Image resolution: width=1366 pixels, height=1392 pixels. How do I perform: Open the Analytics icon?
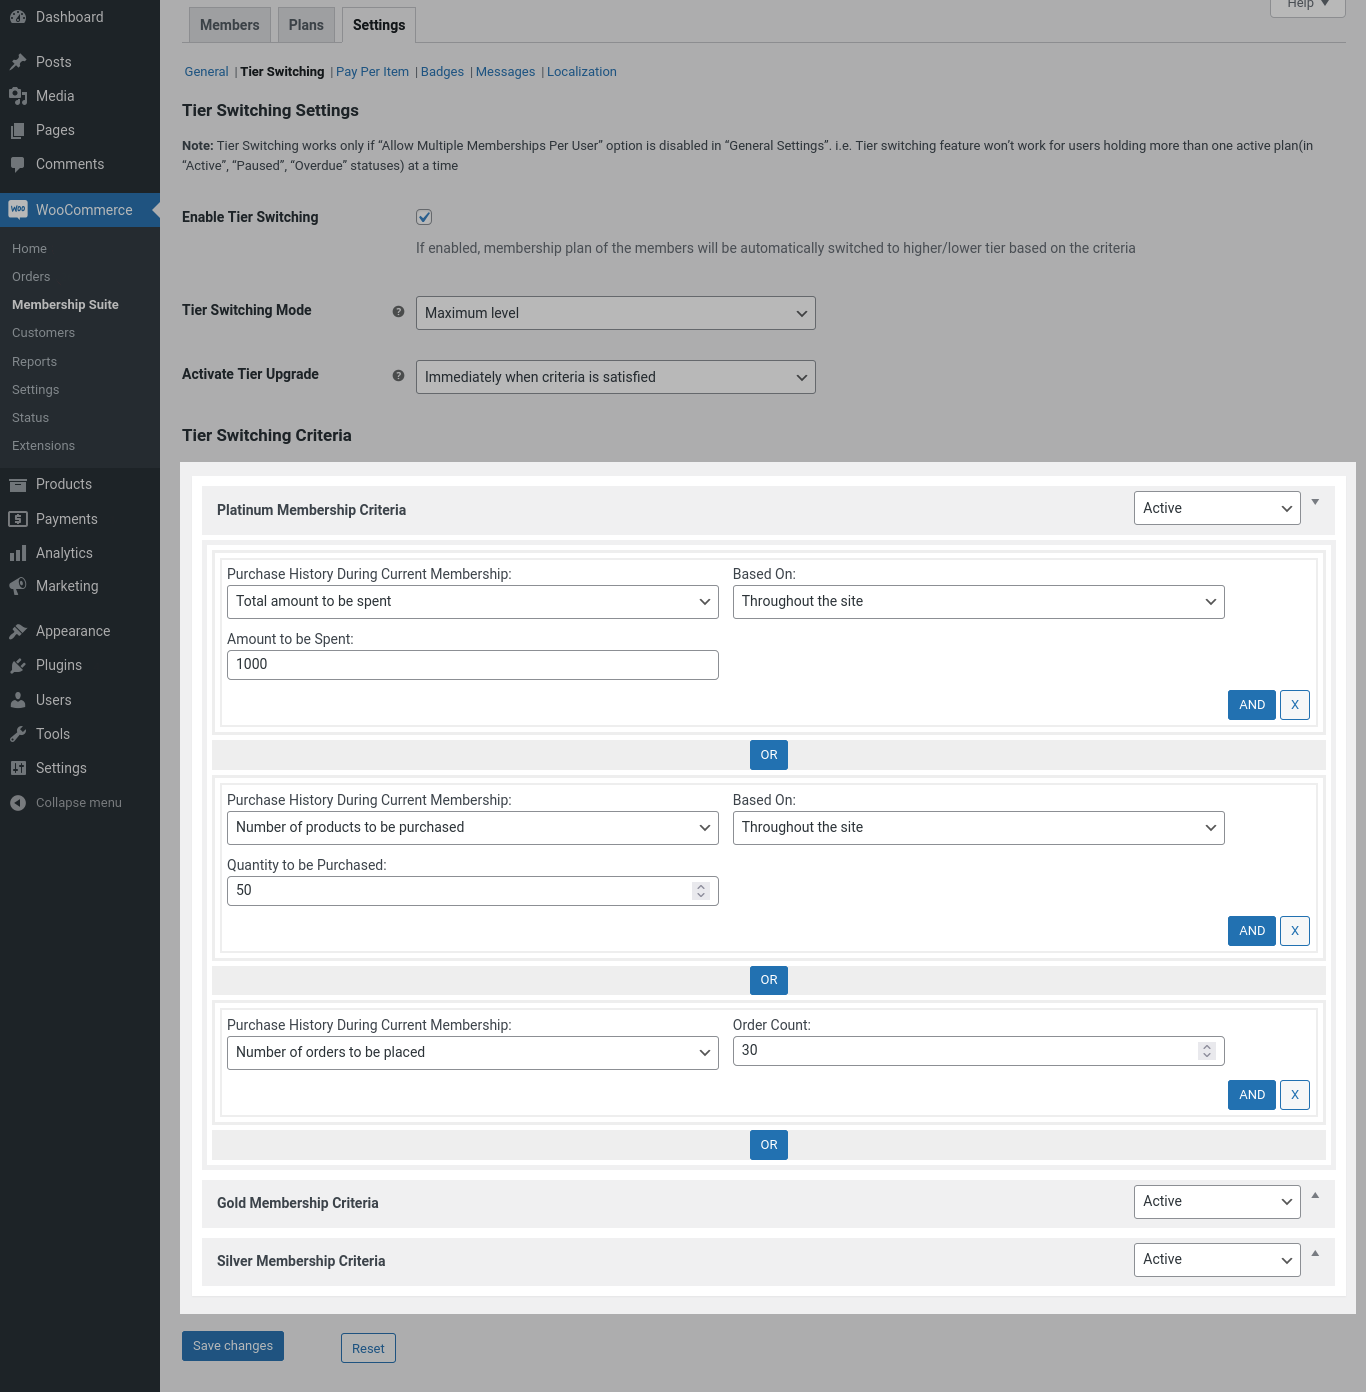(x=18, y=552)
